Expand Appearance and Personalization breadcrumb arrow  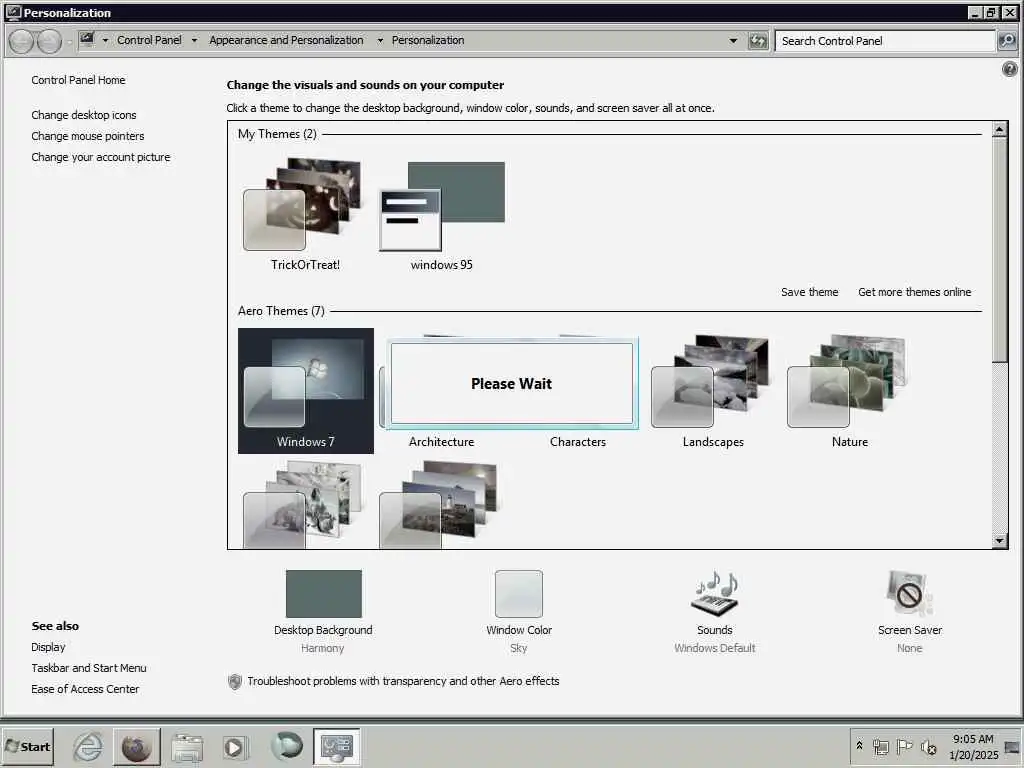[x=380, y=40]
